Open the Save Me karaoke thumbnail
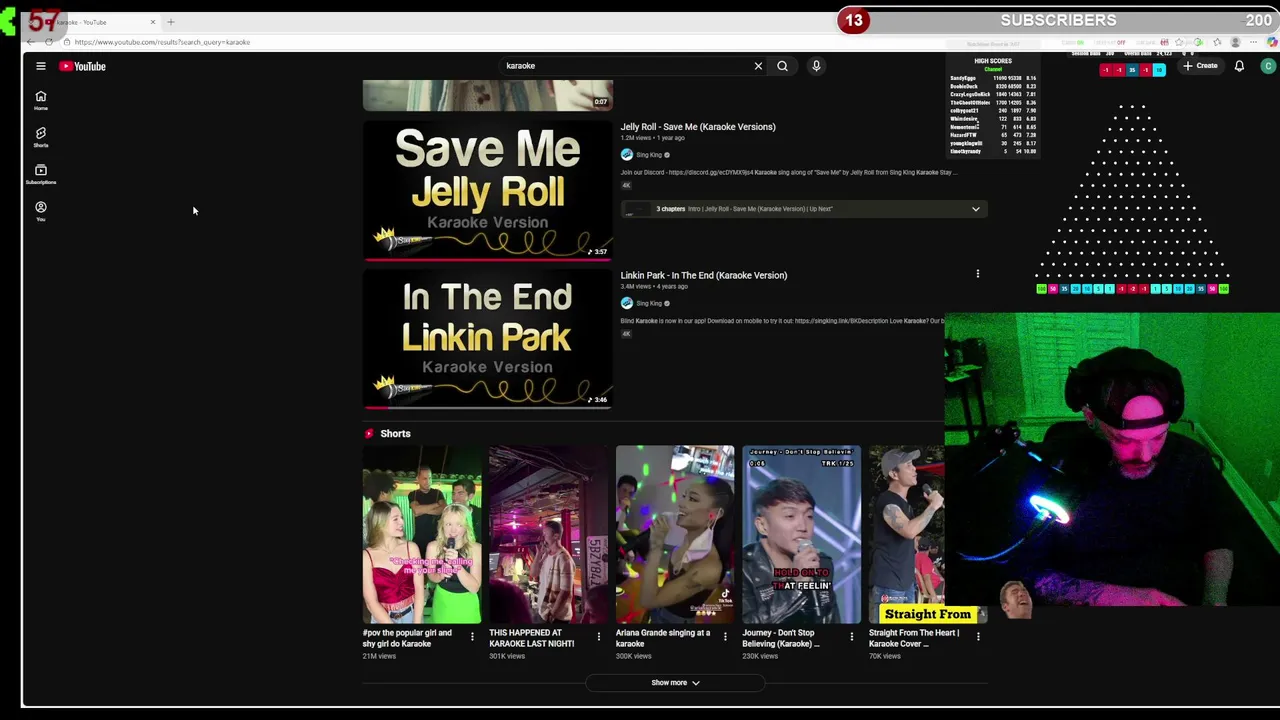This screenshot has width=1280, height=720. (488, 190)
